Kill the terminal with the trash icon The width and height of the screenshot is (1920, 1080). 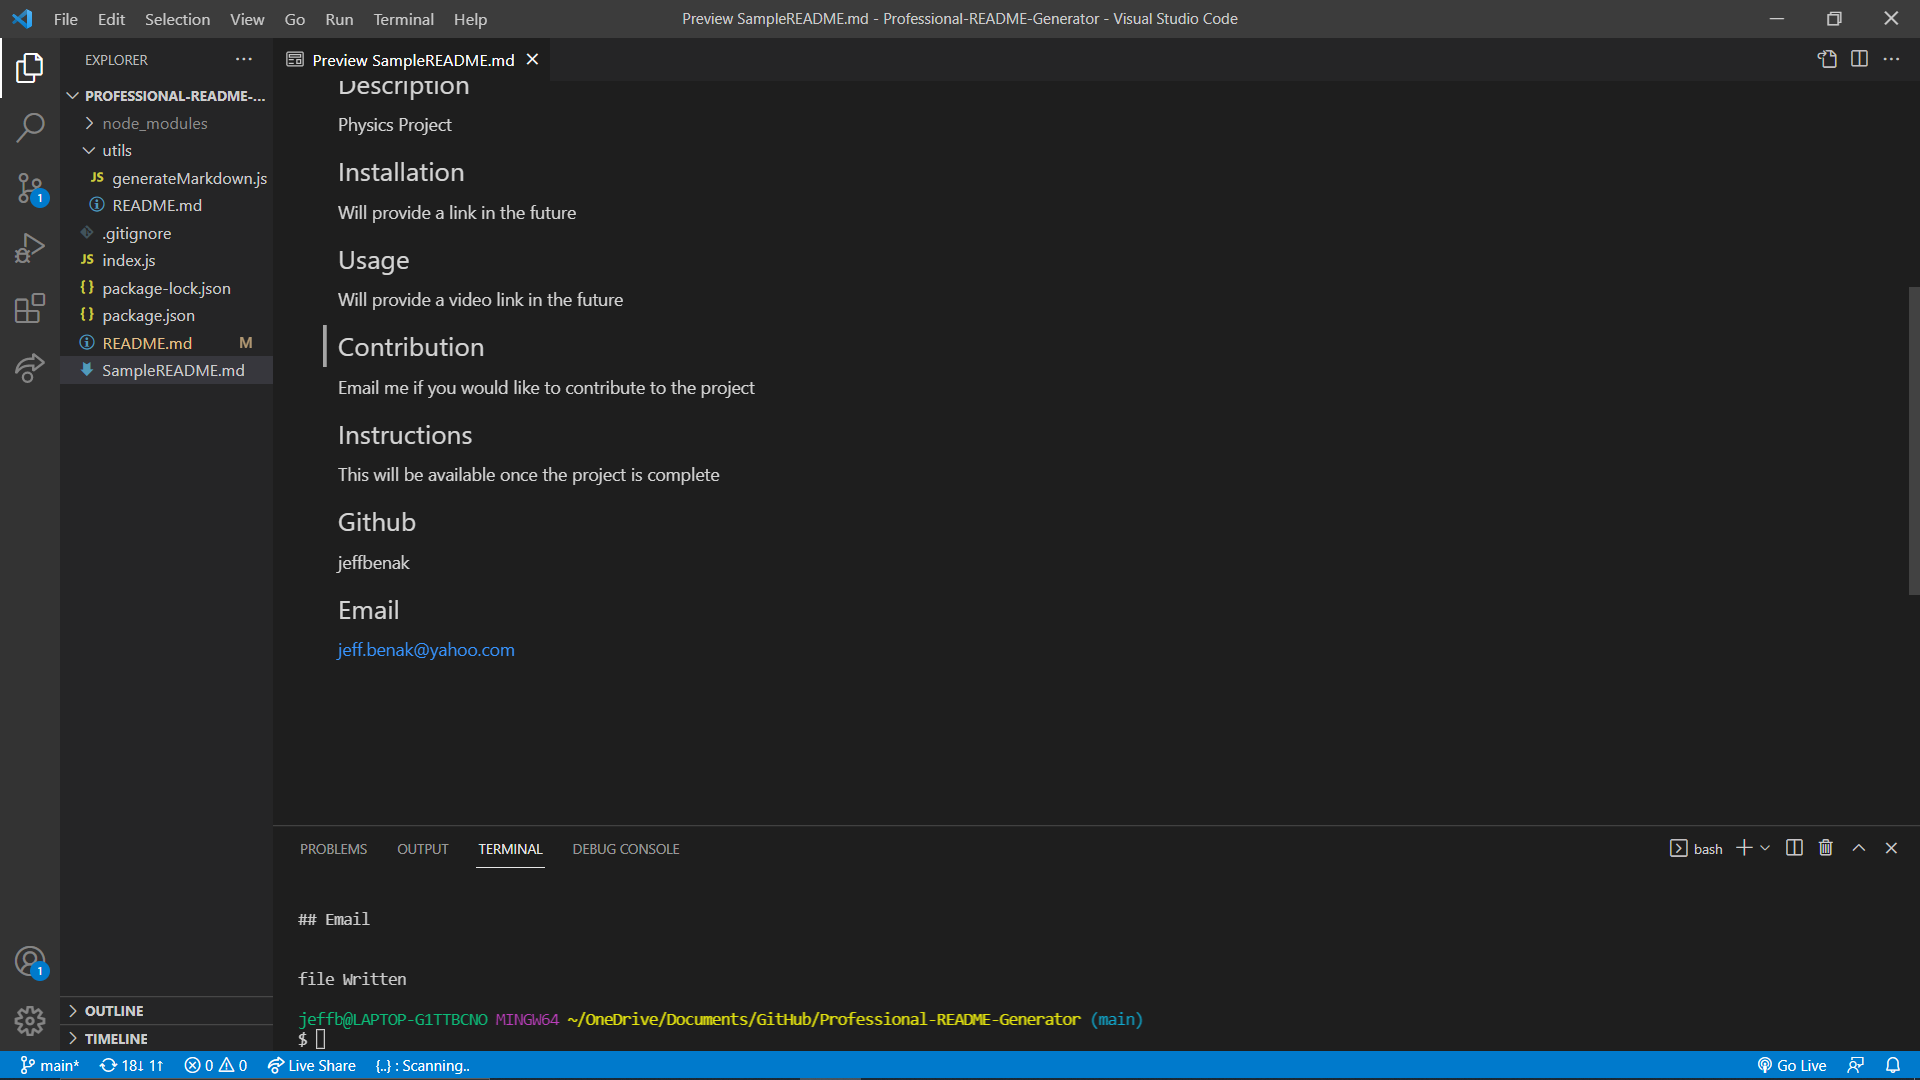click(1825, 847)
